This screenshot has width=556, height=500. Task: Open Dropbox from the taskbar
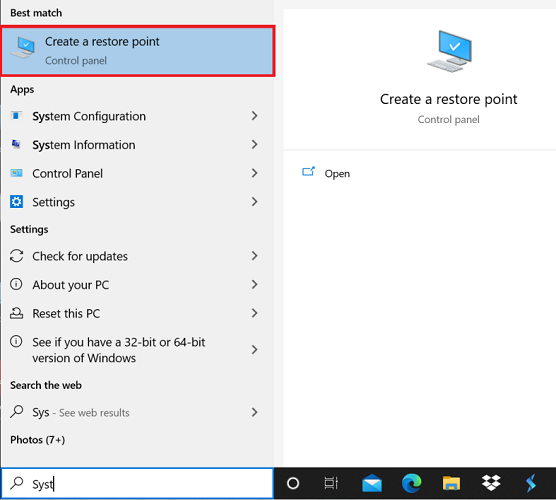click(491, 483)
